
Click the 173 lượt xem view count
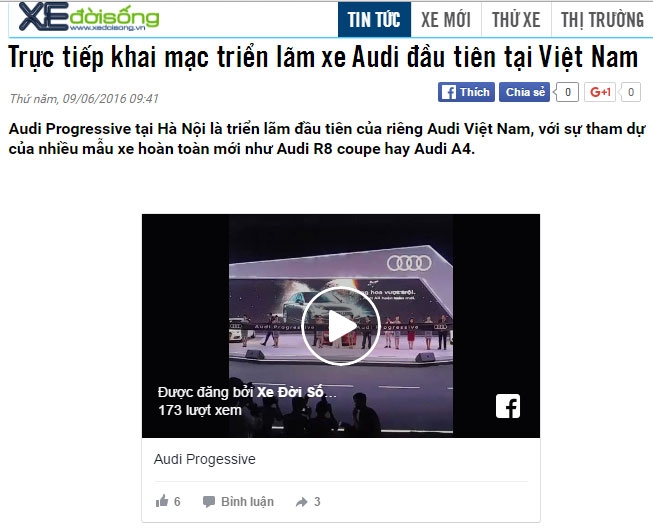coord(200,411)
